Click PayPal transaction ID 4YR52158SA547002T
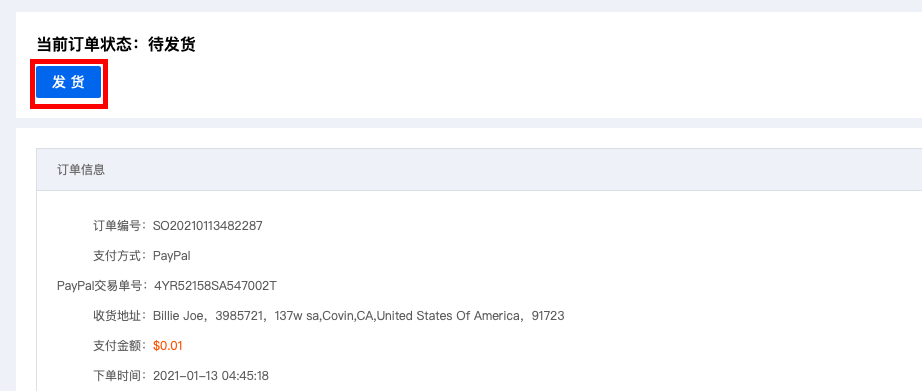922x391 pixels. pyautogui.click(x=215, y=286)
